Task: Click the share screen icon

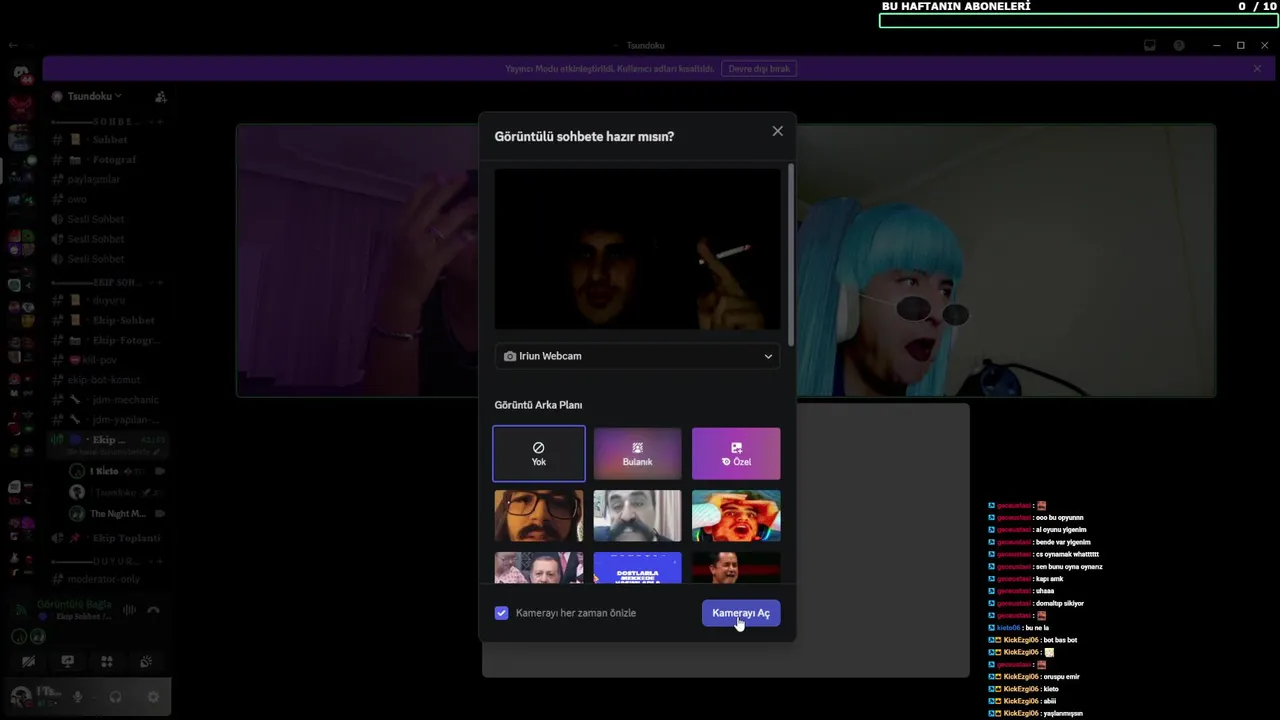Action: coord(68,661)
